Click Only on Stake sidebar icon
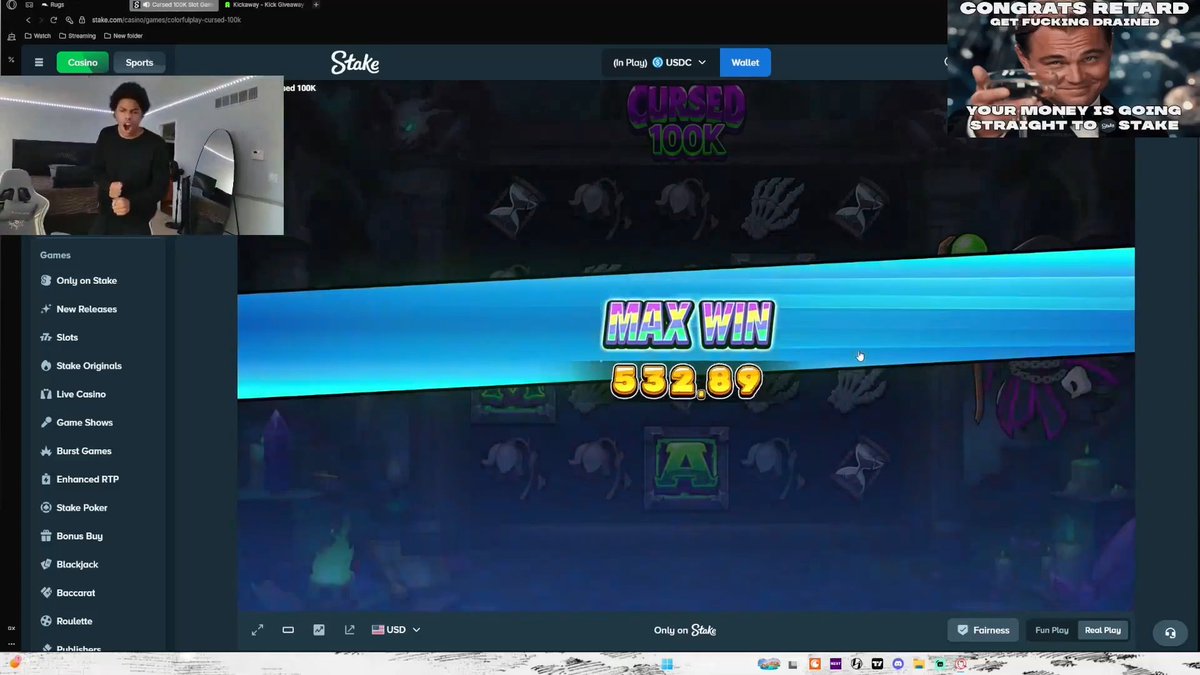The height and width of the screenshot is (675, 1200). (46, 281)
